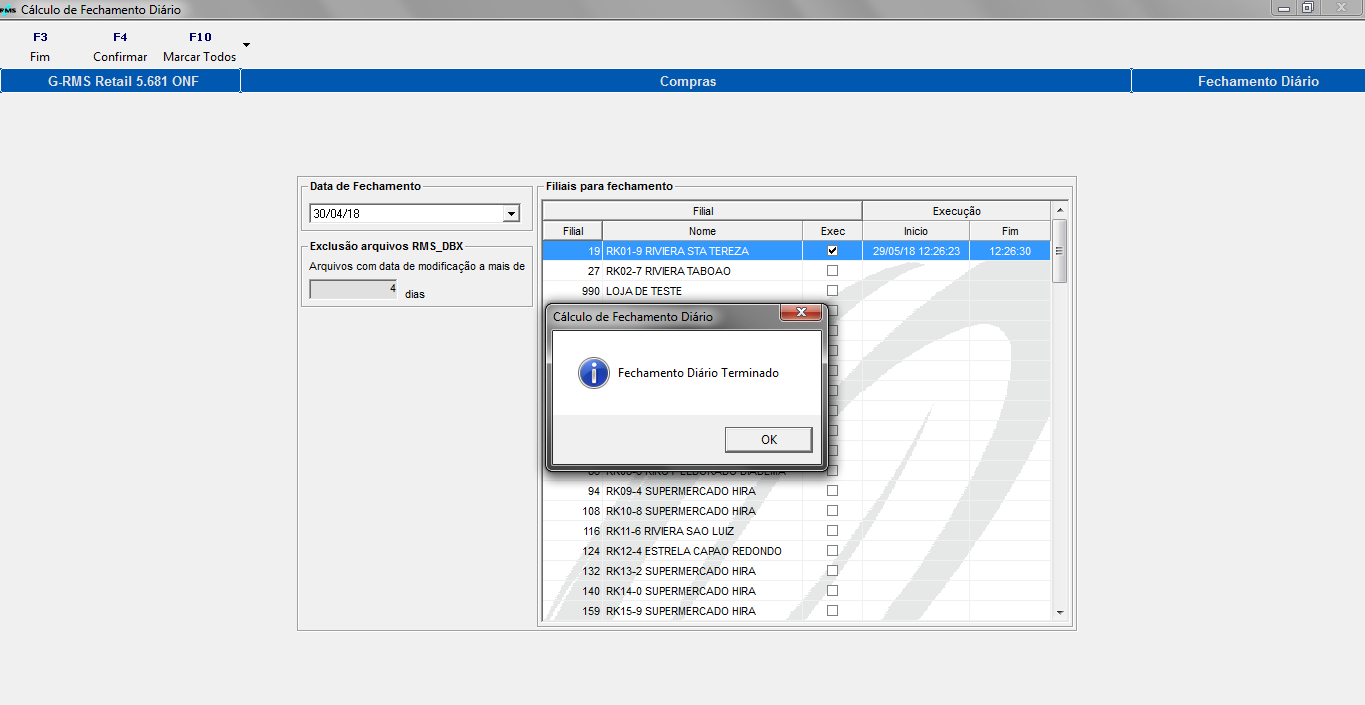Click the scroll down arrow of the filiais list
Image resolution: width=1365 pixels, height=705 pixels.
1060,612
